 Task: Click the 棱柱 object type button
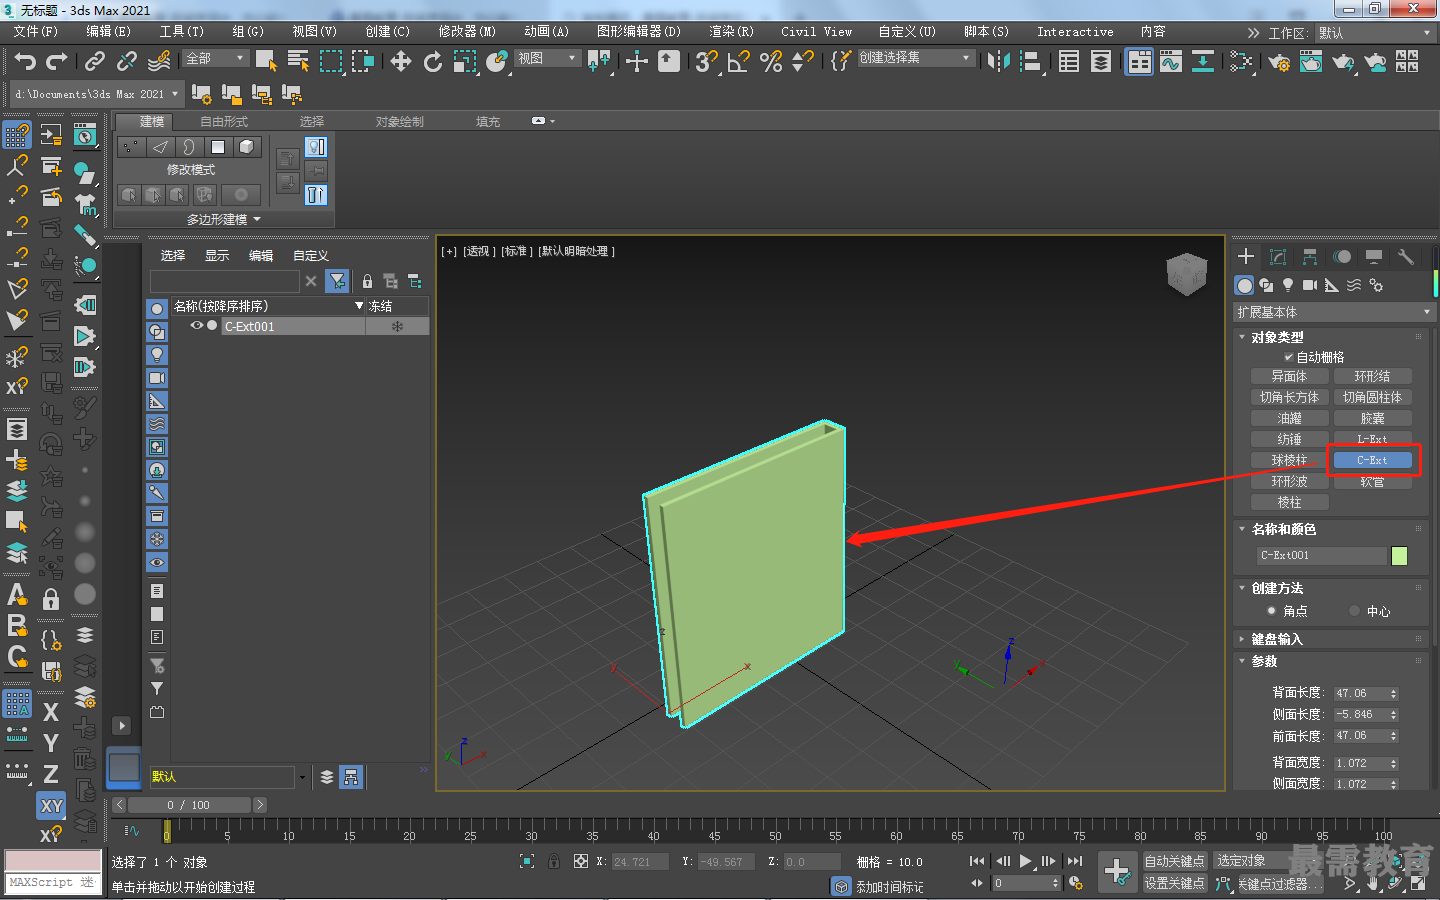(1290, 502)
